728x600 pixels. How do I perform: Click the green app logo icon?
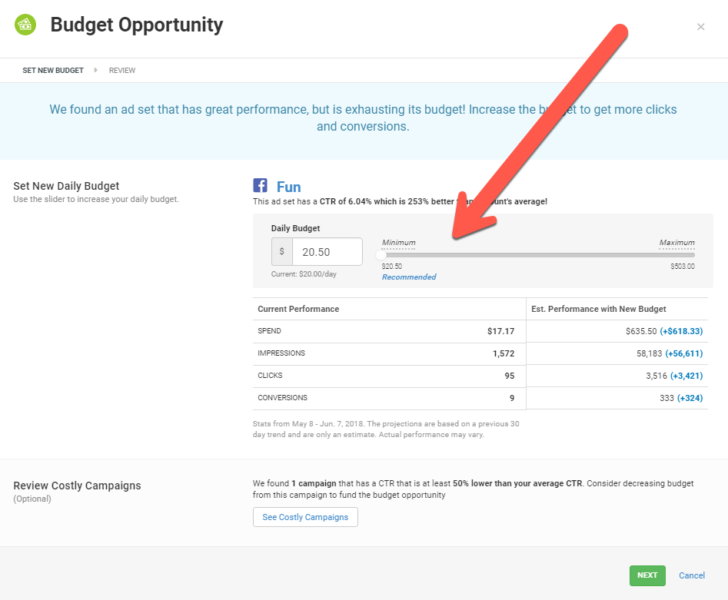click(25, 25)
